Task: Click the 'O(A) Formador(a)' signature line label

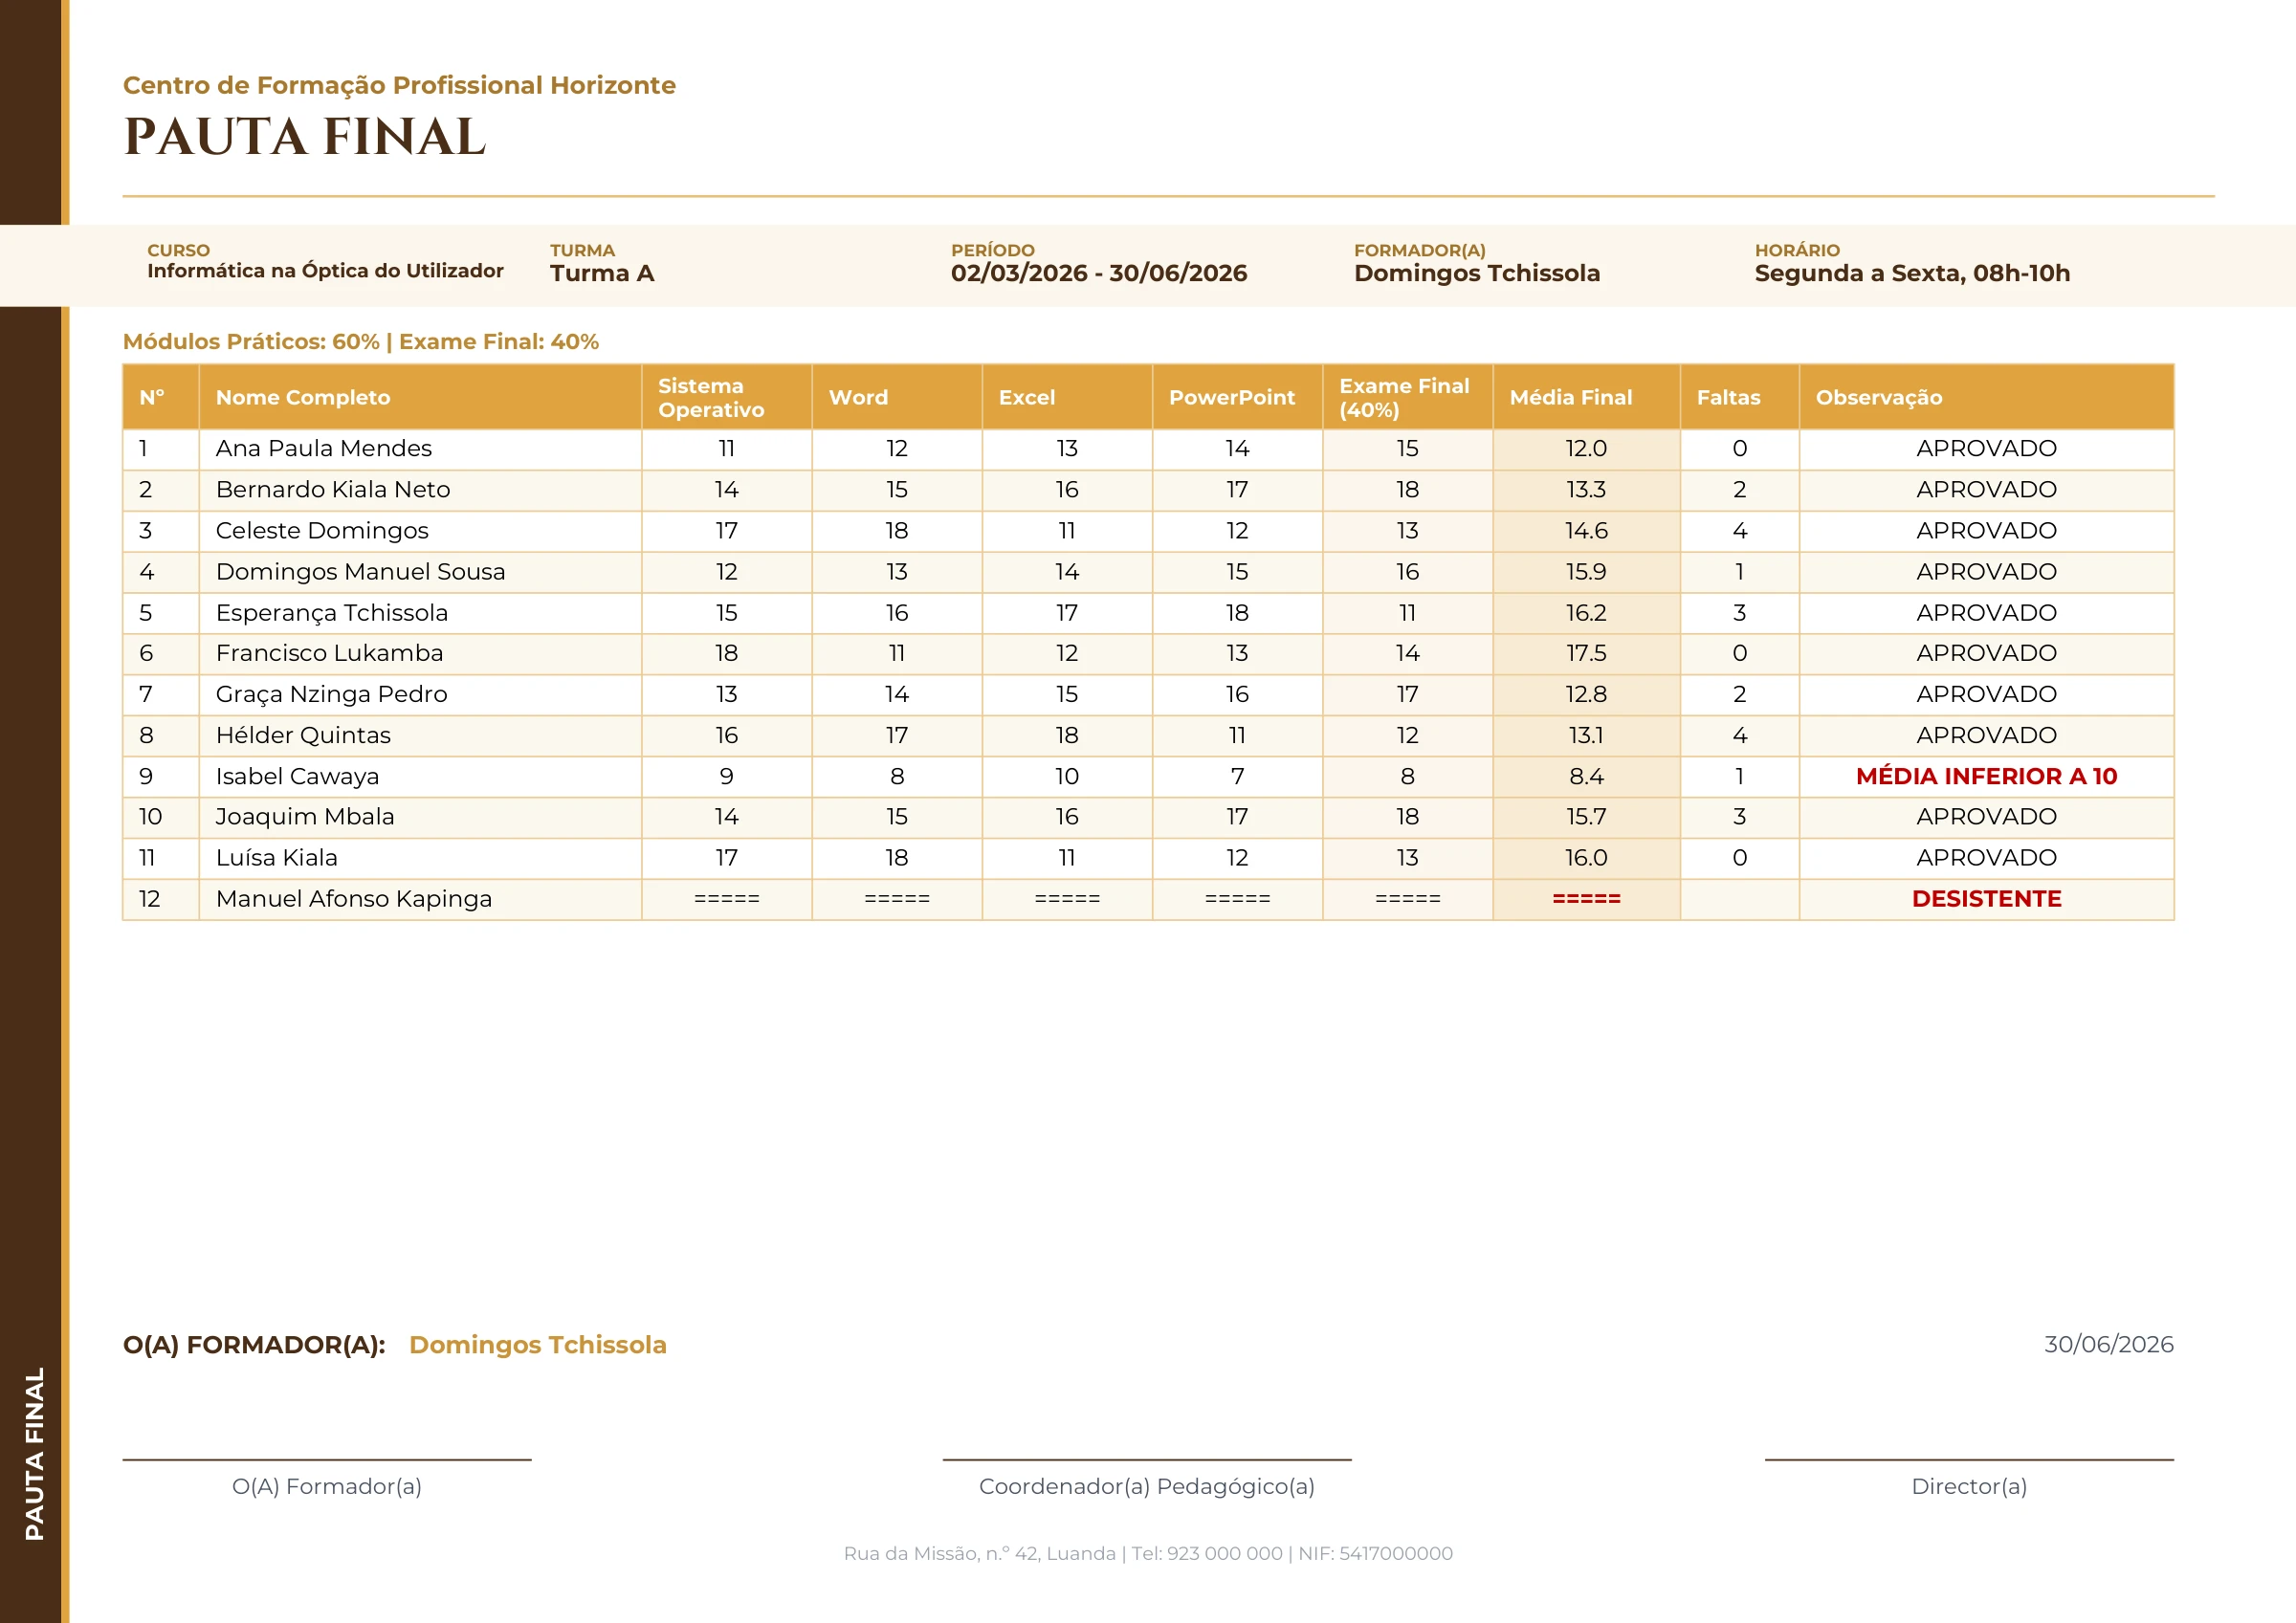Action: pos(327,1486)
